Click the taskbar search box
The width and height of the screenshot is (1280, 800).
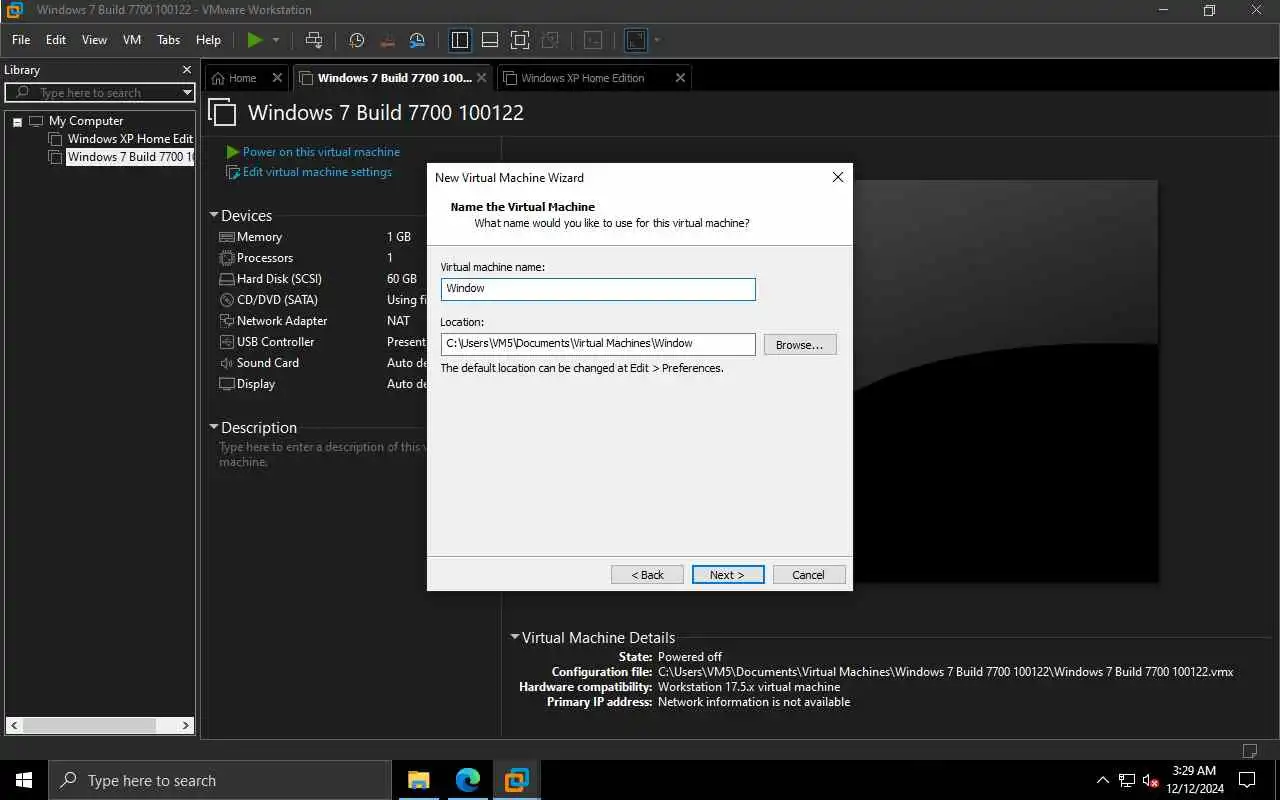click(220, 780)
